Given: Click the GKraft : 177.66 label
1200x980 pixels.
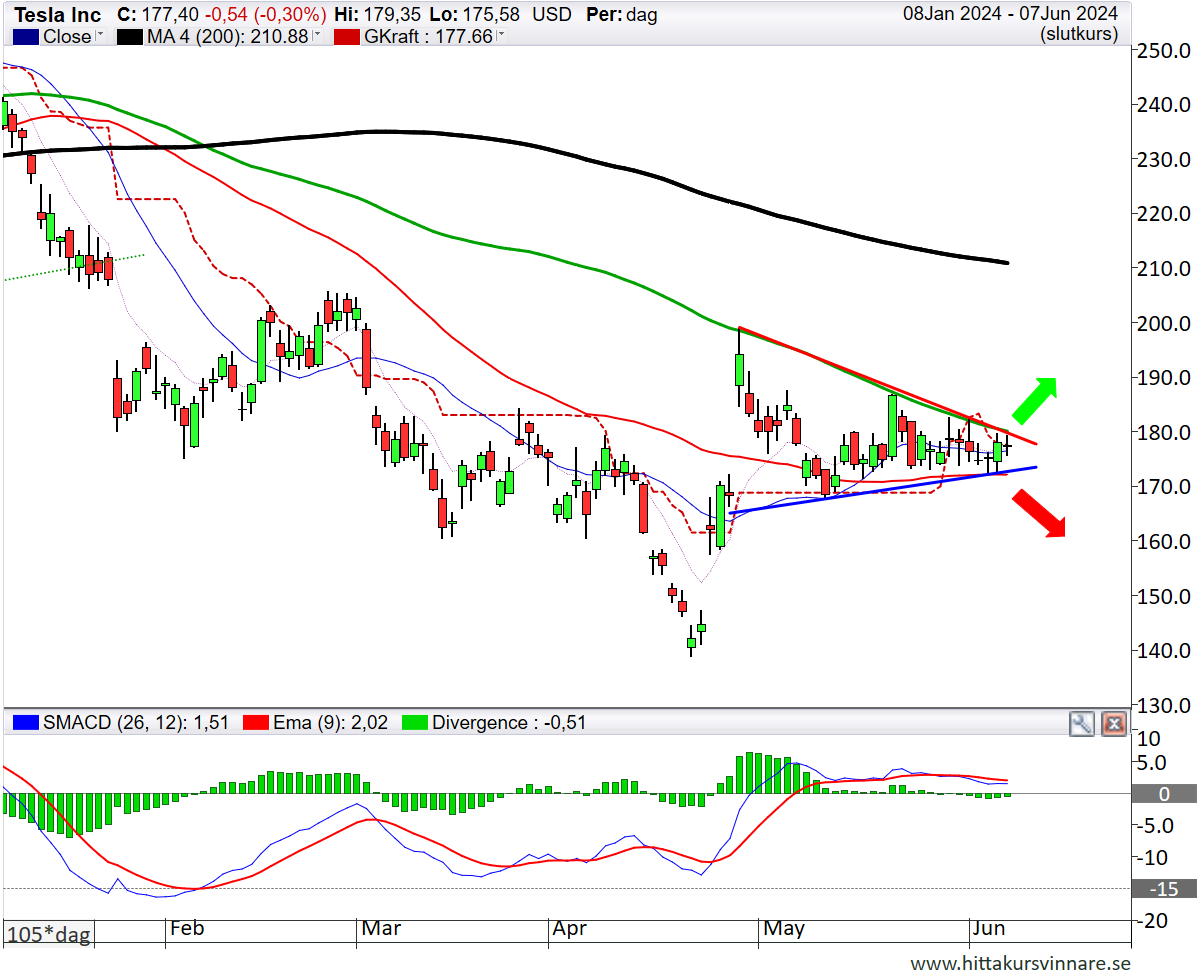Looking at the screenshot, I should (x=430, y=36).
